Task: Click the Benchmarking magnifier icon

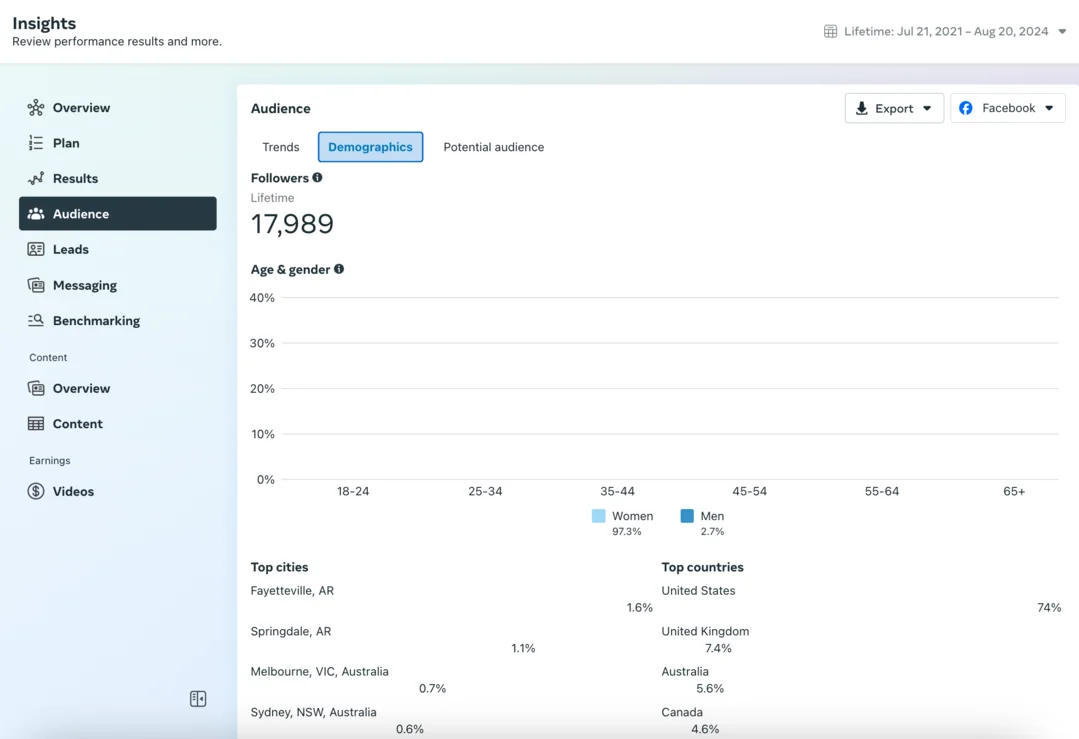Action: coord(36,321)
